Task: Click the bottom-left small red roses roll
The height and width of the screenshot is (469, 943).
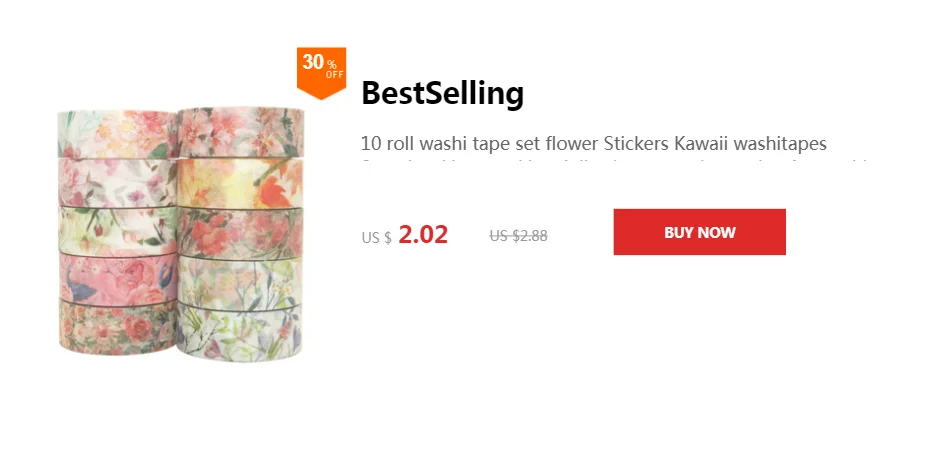Action: pyautogui.click(x=118, y=327)
